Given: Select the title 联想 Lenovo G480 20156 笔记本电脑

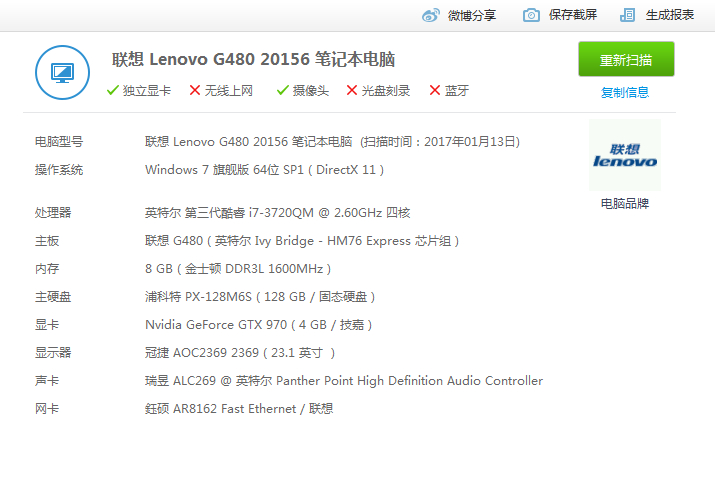Looking at the screenshot, I should tap(254, 59).
